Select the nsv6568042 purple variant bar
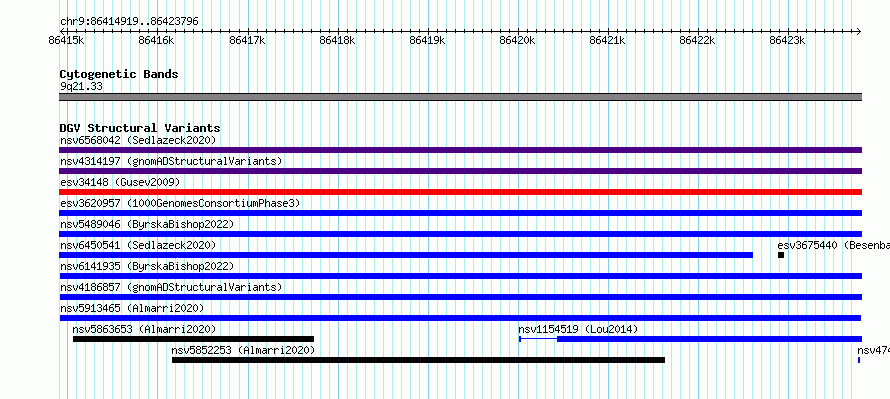890x399 pixels. point(460,150)
